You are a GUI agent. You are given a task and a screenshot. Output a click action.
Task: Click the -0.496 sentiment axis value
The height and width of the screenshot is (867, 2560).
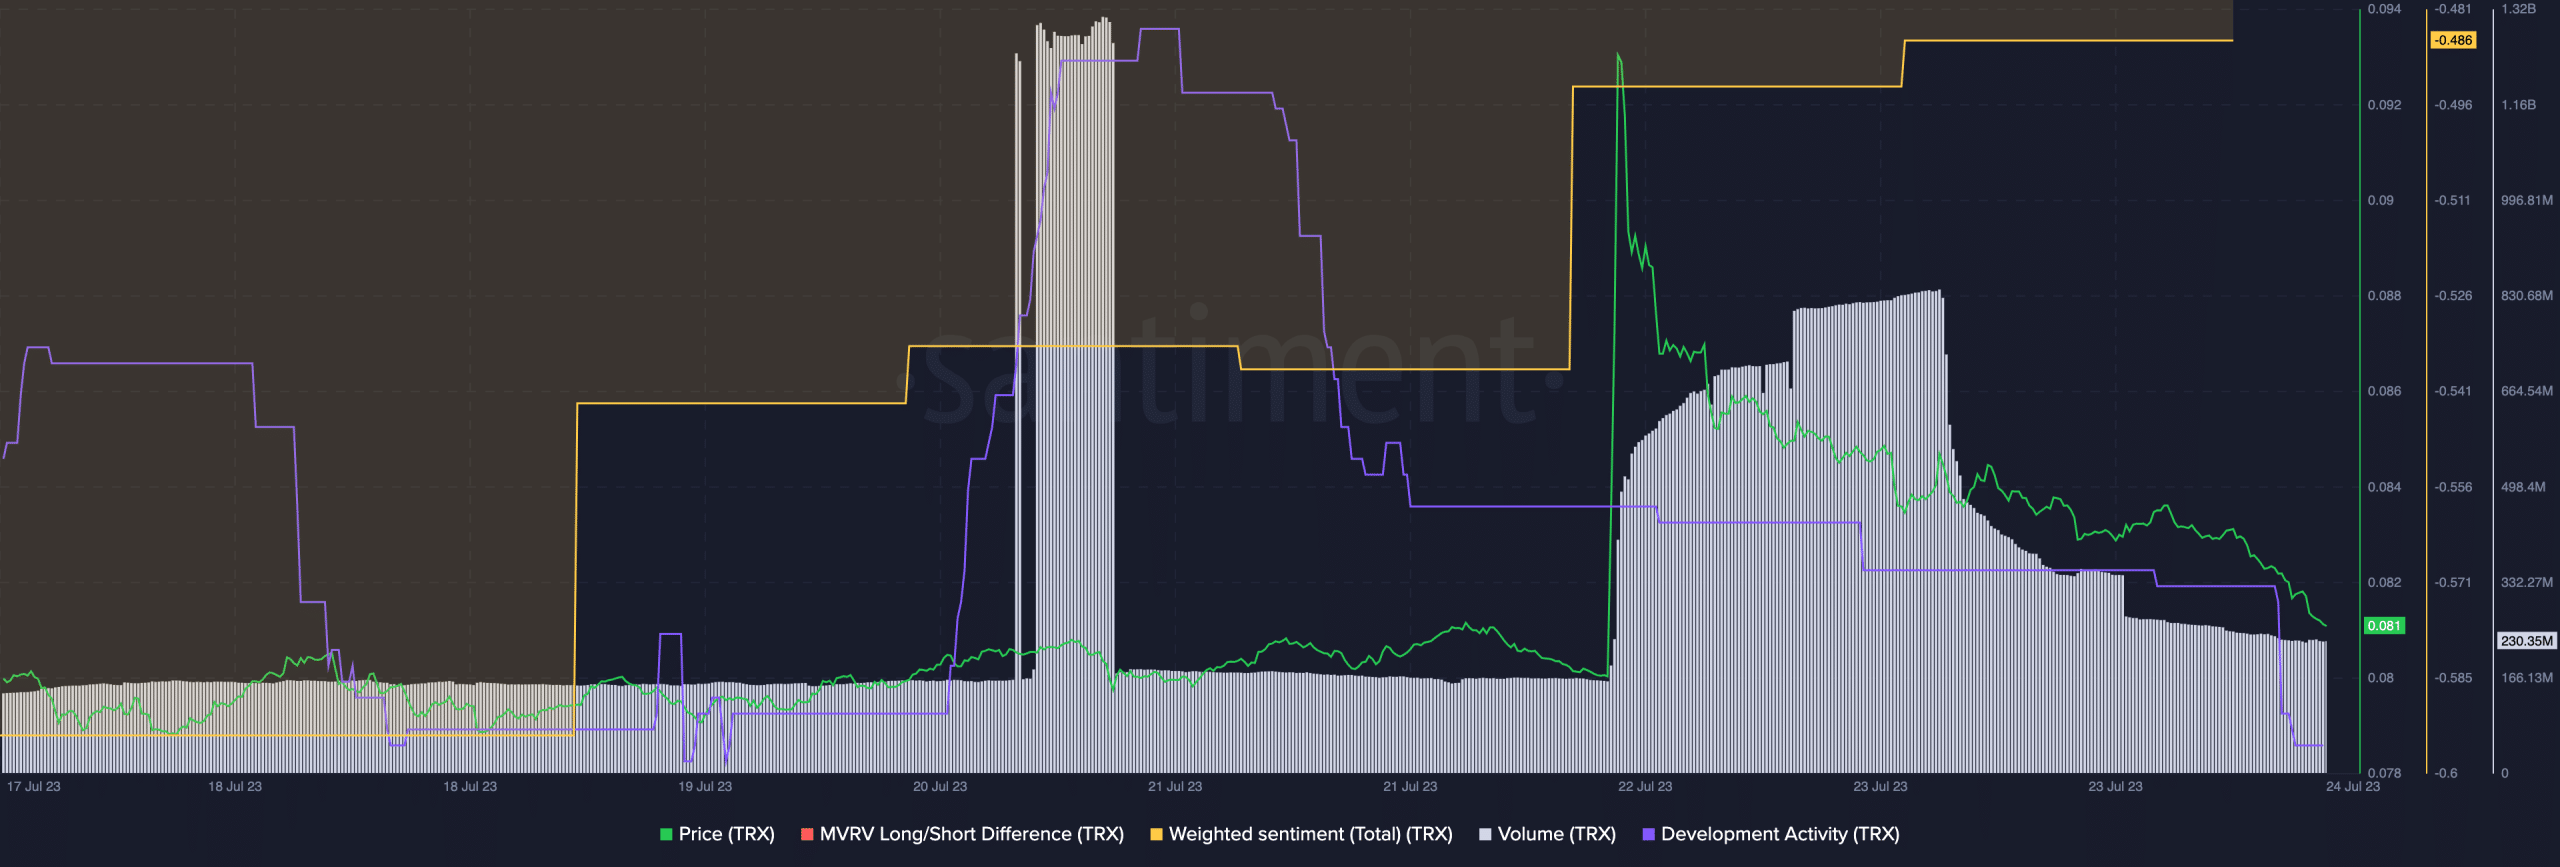pos(2453,105)
